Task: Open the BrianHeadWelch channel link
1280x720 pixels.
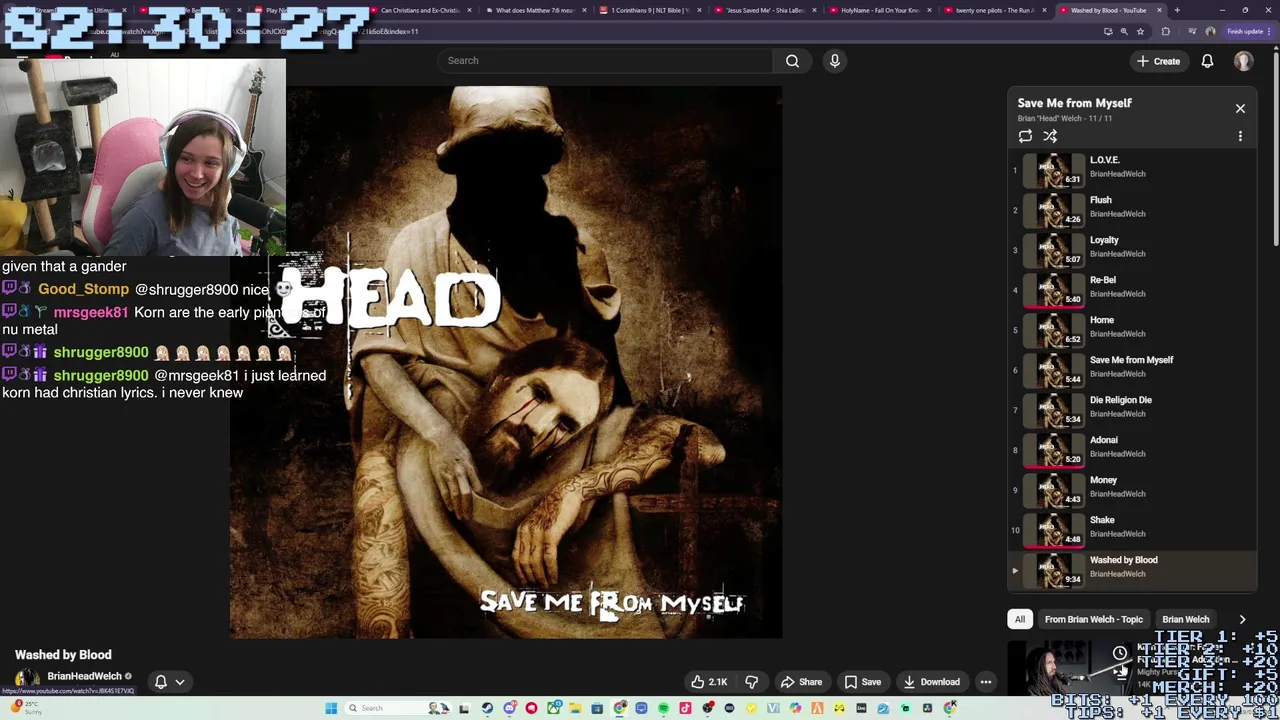Action: pos(84,677)
